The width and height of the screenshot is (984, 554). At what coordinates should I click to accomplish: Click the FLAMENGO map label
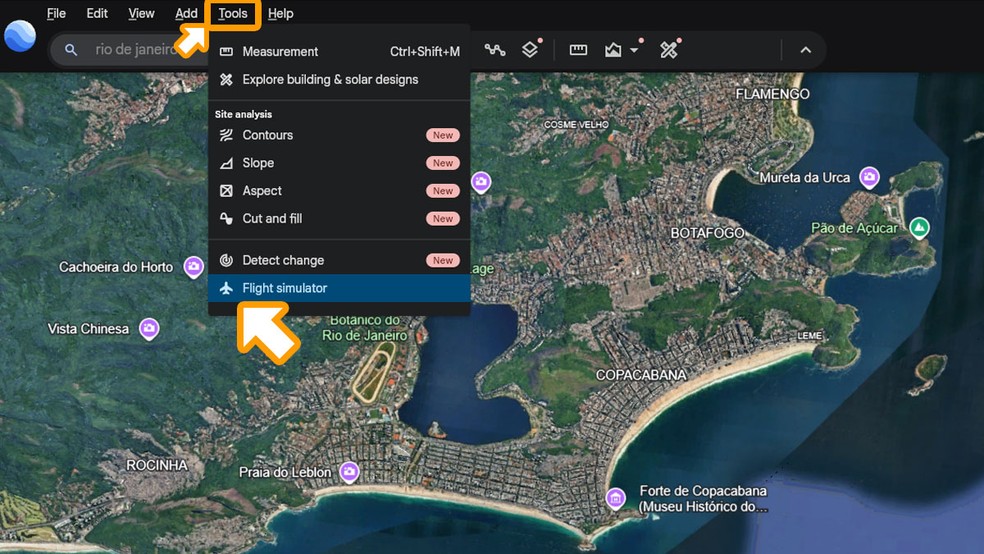tap(773, 94)
